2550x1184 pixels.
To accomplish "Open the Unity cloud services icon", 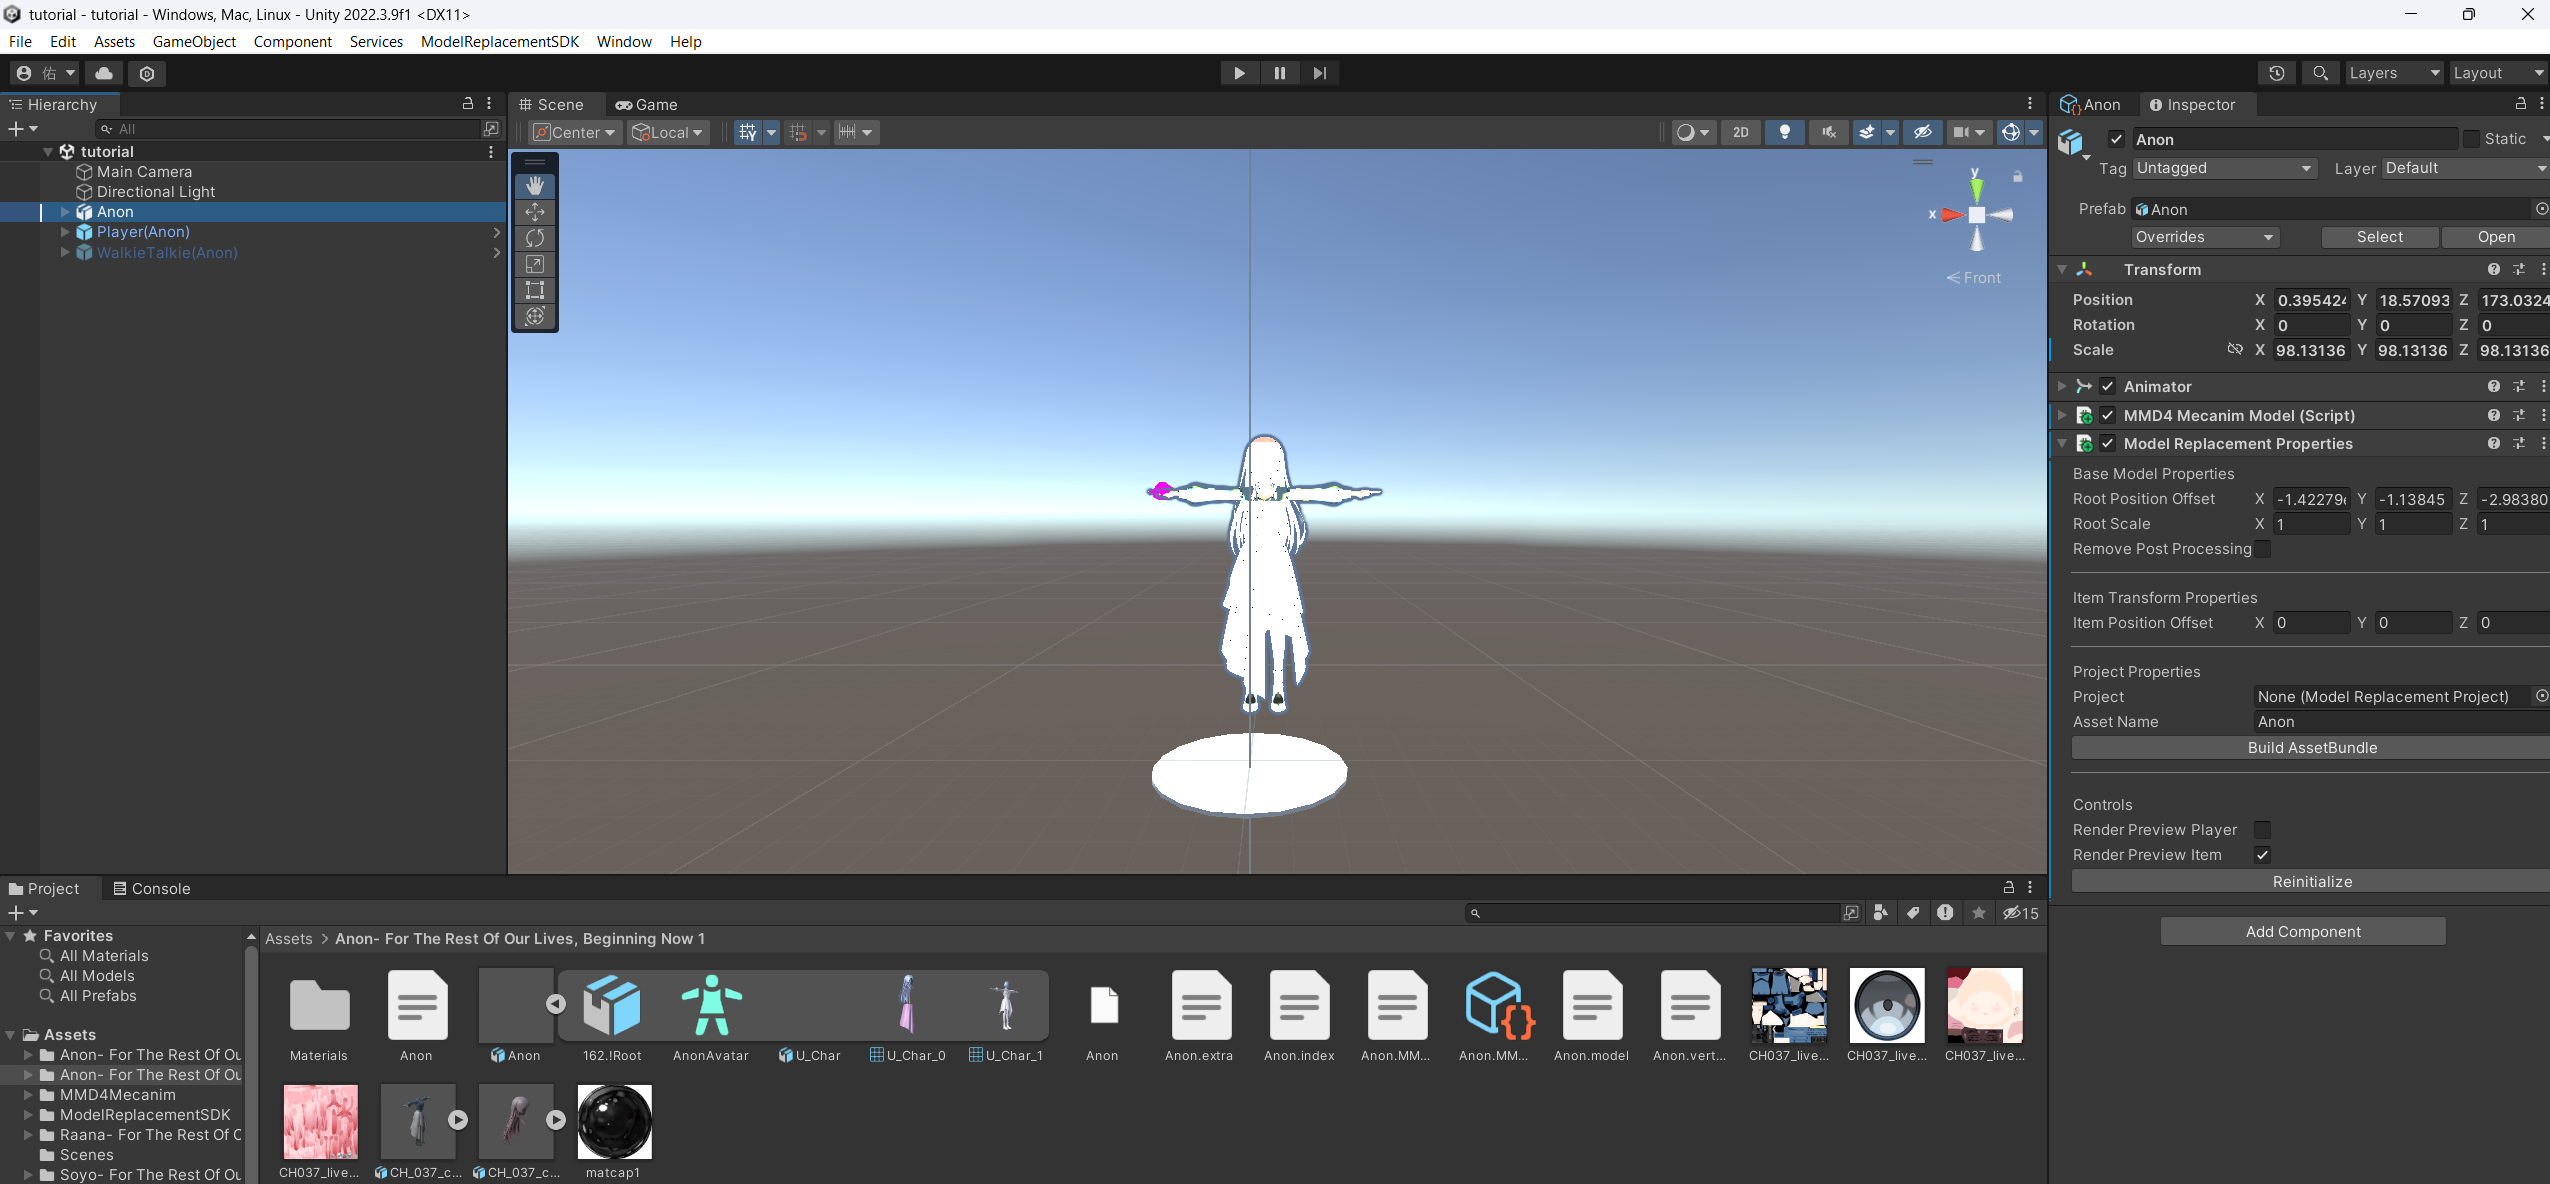I will pos(104,73).
